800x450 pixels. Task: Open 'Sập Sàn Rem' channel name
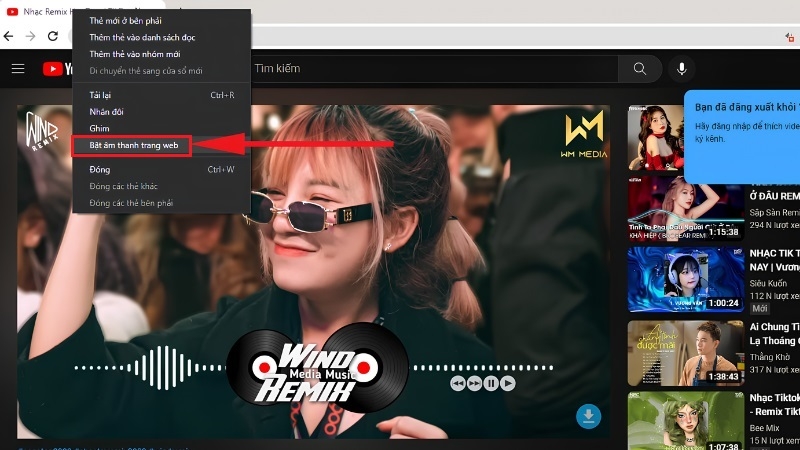774,213
